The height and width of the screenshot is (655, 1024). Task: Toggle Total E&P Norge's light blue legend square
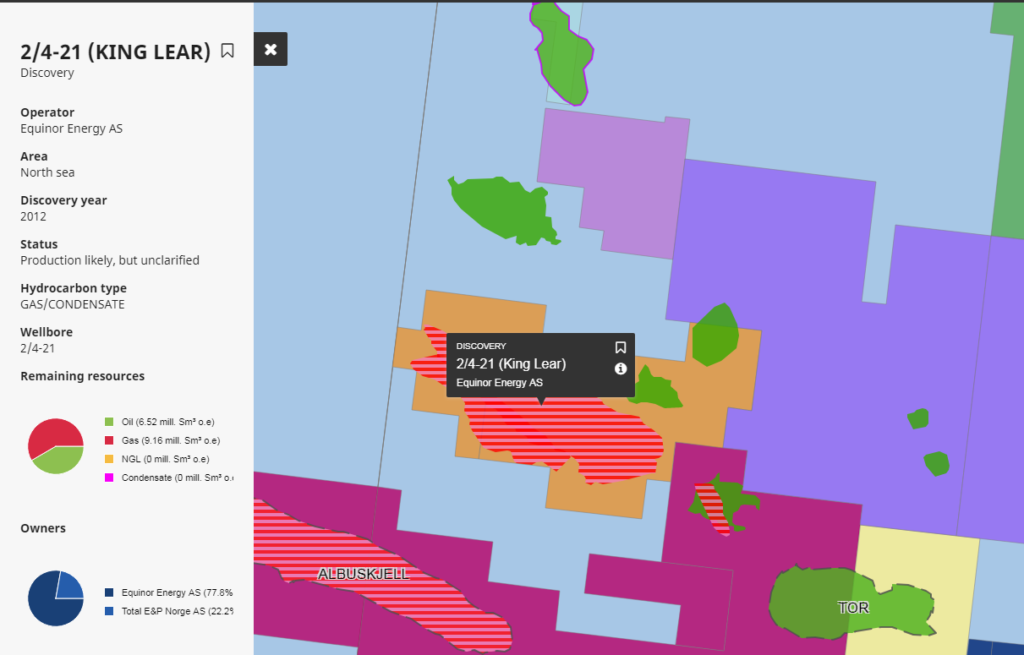point(109,610)
